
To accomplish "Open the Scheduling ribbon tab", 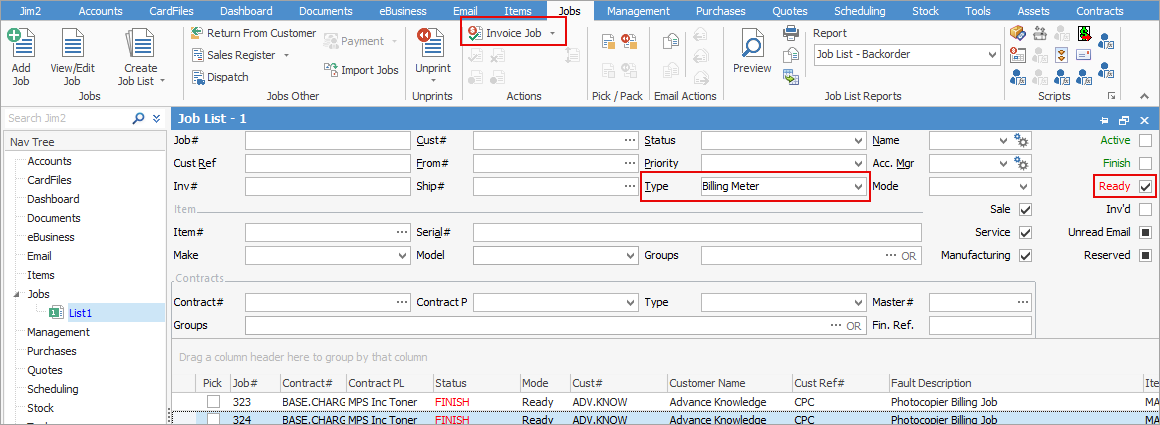I will 859,11.
